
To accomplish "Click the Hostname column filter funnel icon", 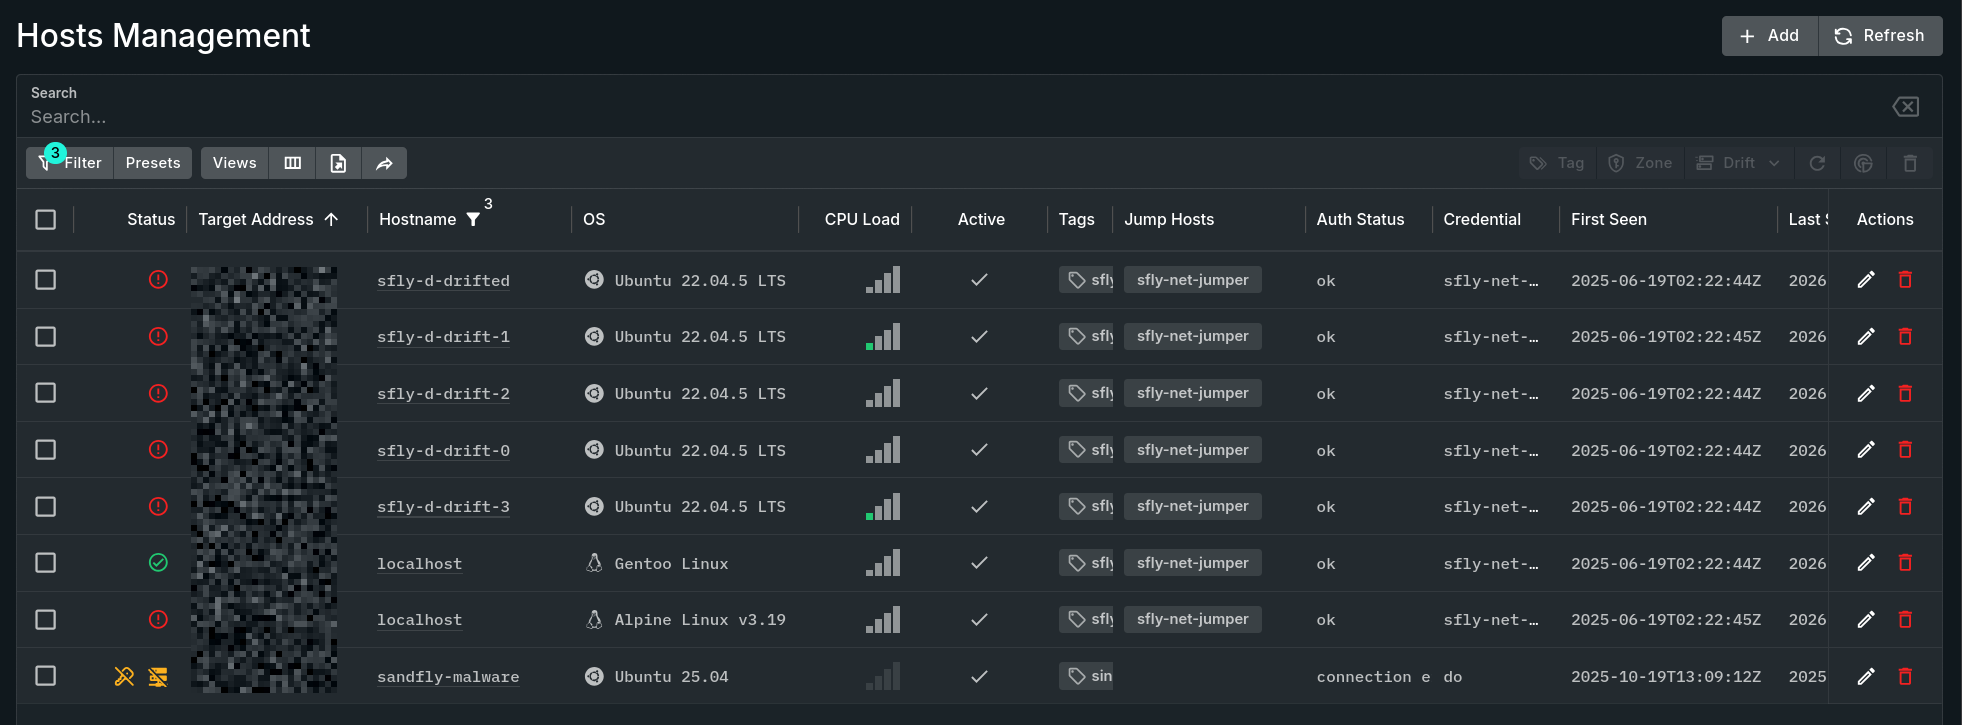I will click(x=473, y=220).
